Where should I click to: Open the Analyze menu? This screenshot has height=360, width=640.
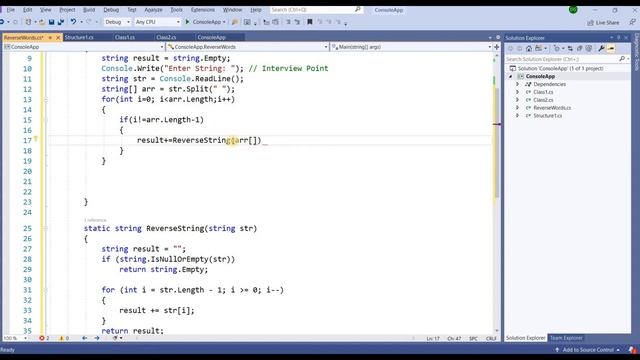(x=153, y=10)
